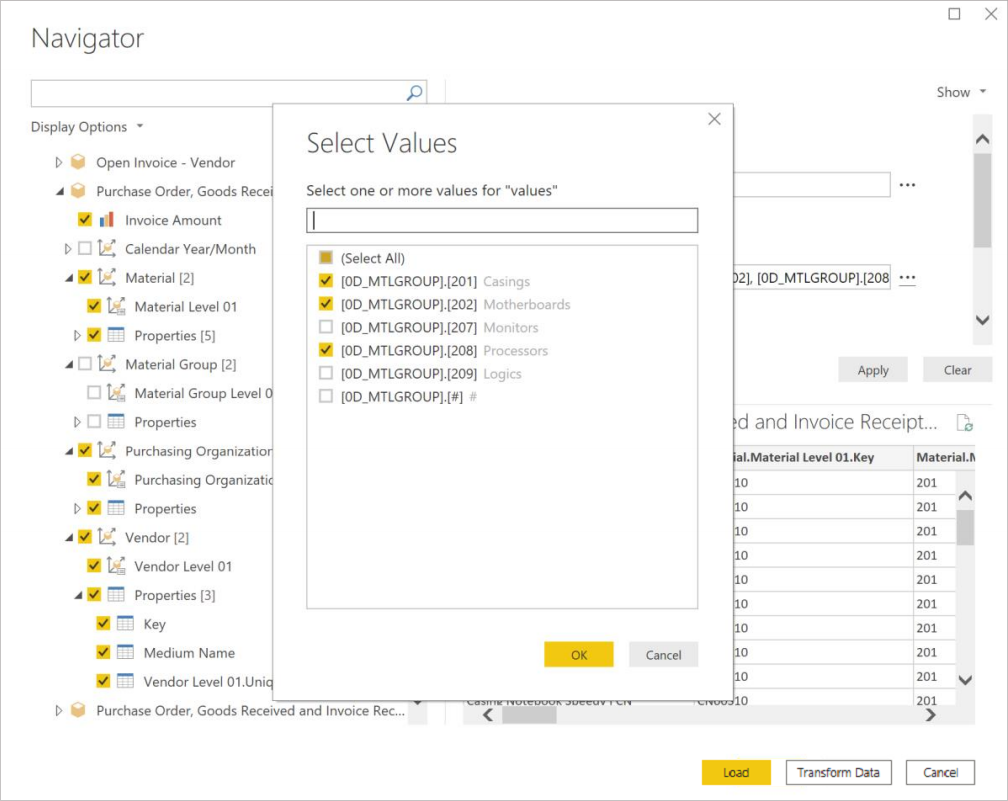The height and width of the screenshot is (801, 1008).
Task: Open the Display Options dropdown
Action: pyautogui.click(x=87, y=127)
